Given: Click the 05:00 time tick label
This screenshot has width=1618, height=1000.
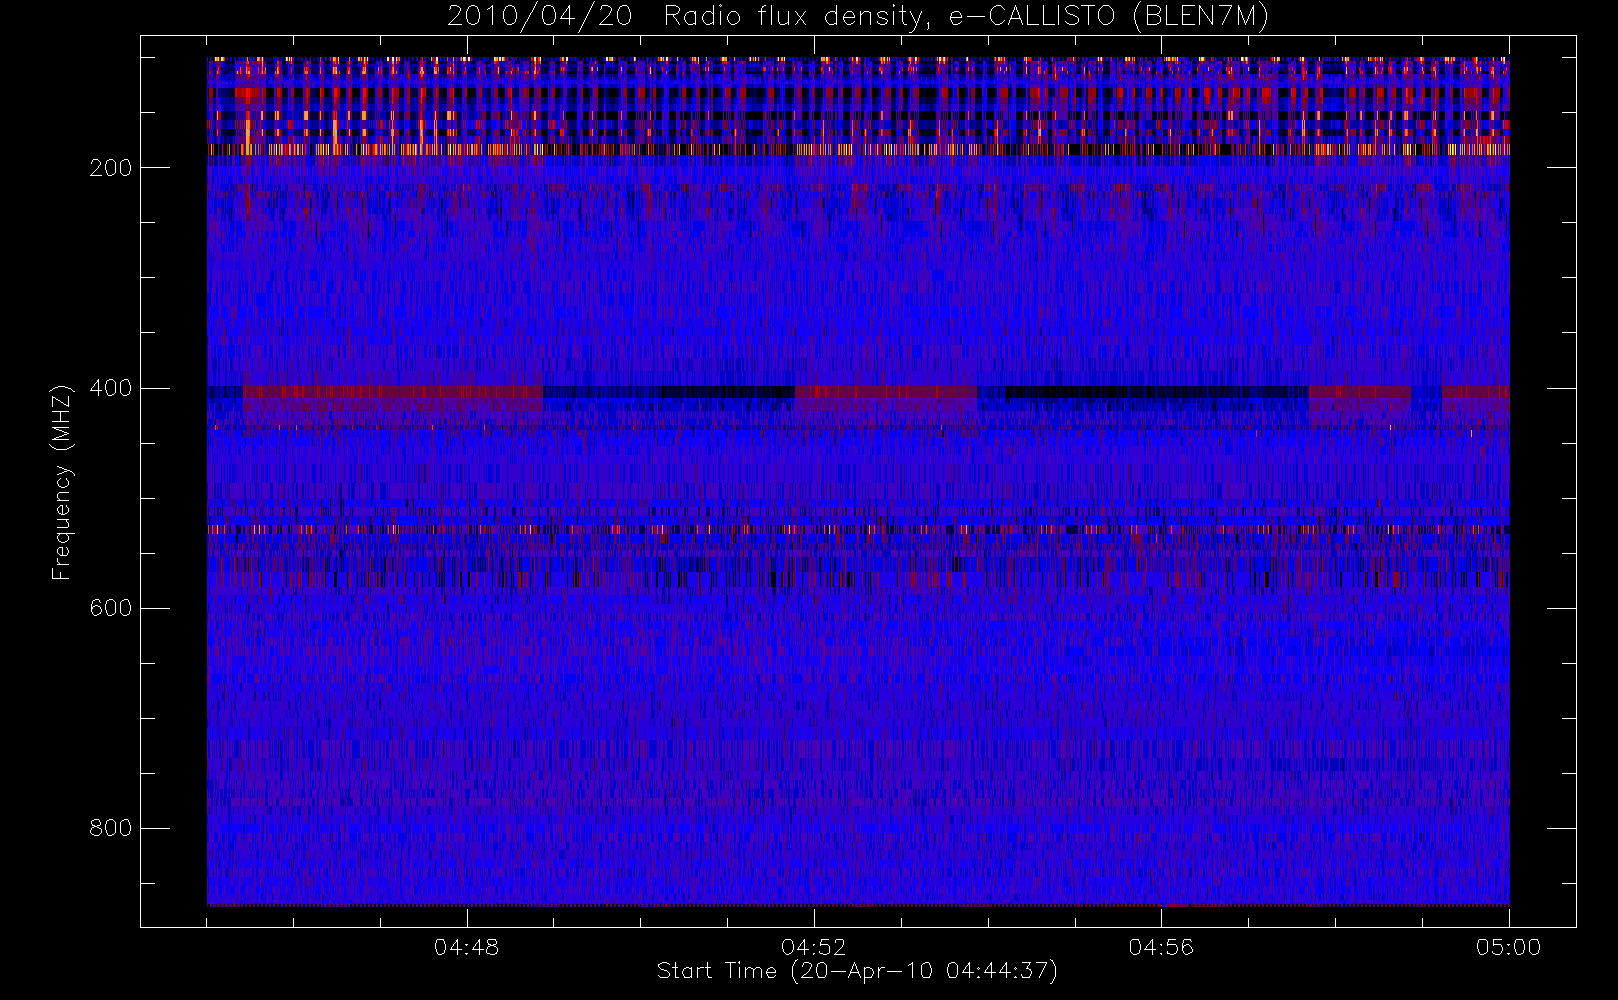Looking at the screenshot, I should point(1508,947).
